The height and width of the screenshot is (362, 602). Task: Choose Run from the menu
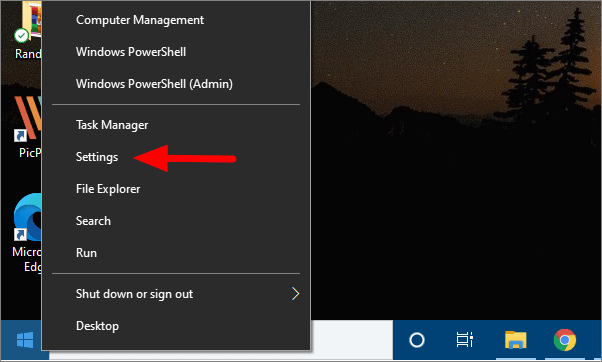pyautogui.click(x=175, y=253)
